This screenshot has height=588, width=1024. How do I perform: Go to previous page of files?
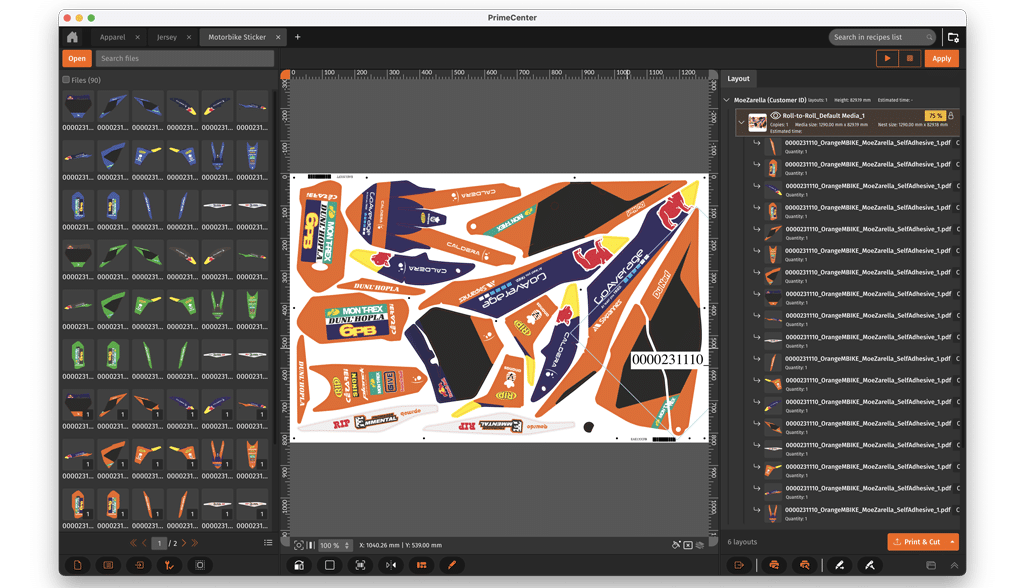pyautogui.click(x=144, y=543)
